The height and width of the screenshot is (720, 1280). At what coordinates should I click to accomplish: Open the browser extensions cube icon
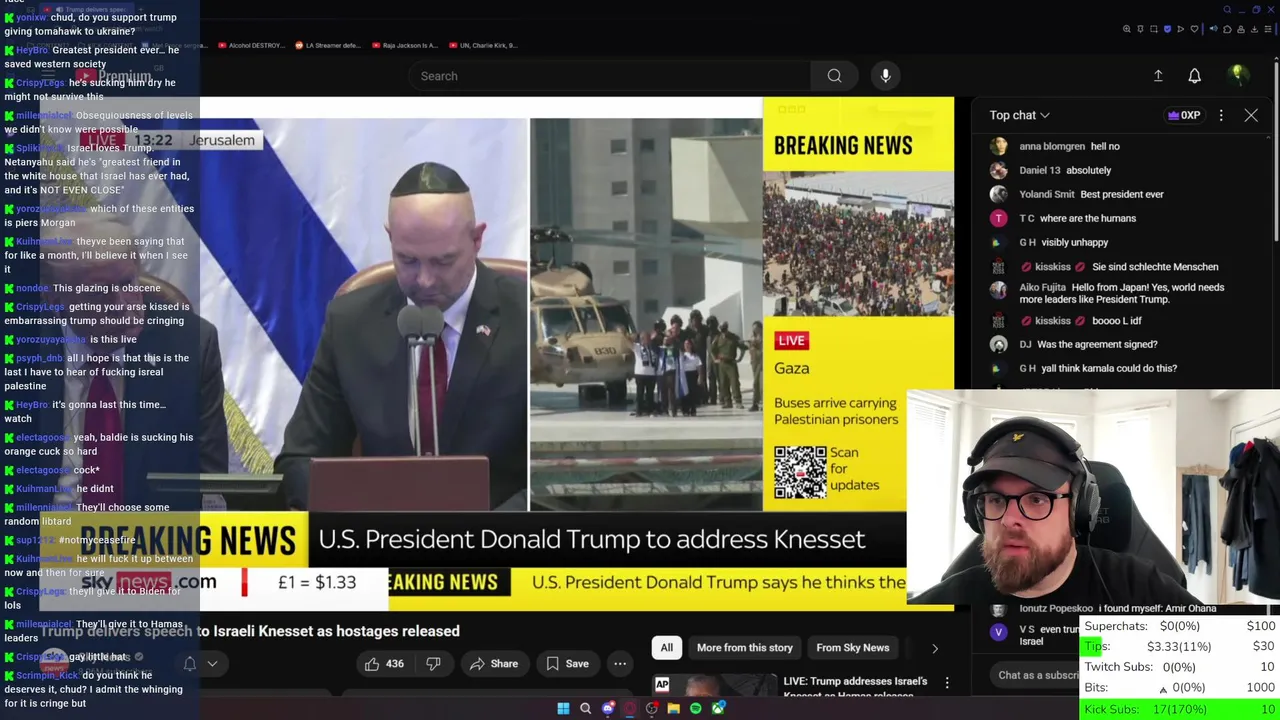(1227, 29)
